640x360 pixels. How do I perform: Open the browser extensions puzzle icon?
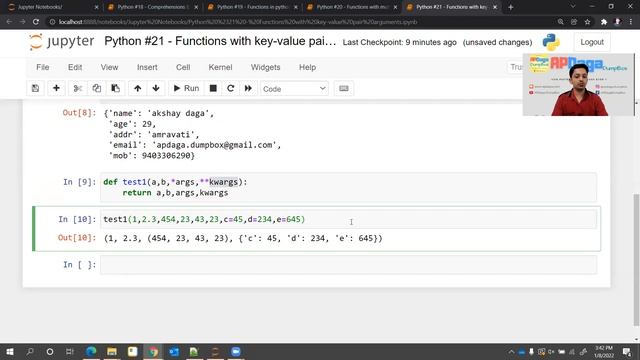click(x=604, y=22)
